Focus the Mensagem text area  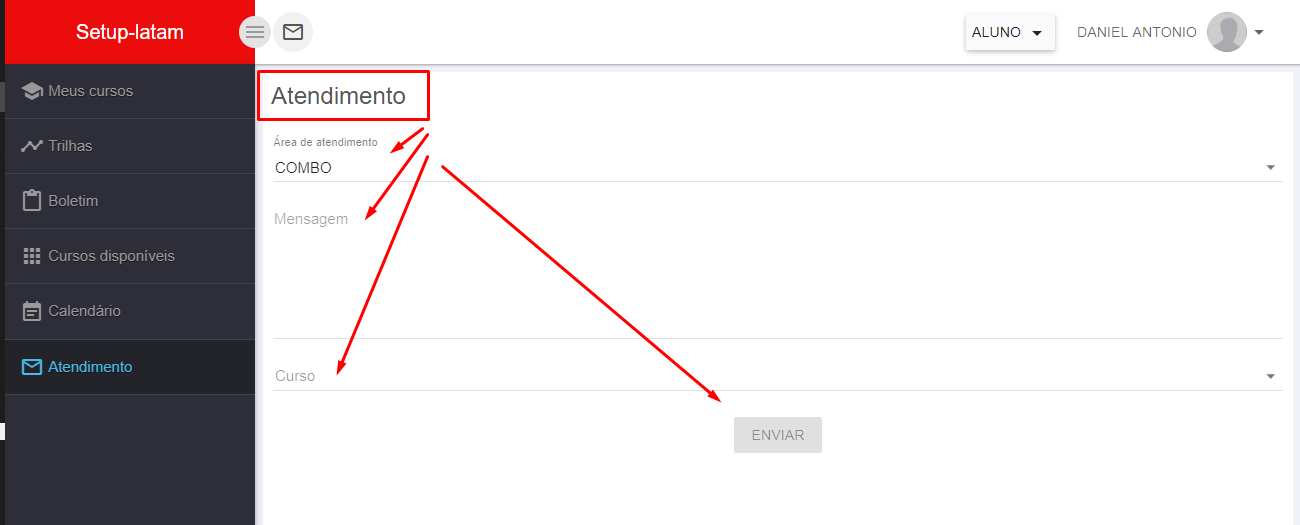click(x=778, y=270)
